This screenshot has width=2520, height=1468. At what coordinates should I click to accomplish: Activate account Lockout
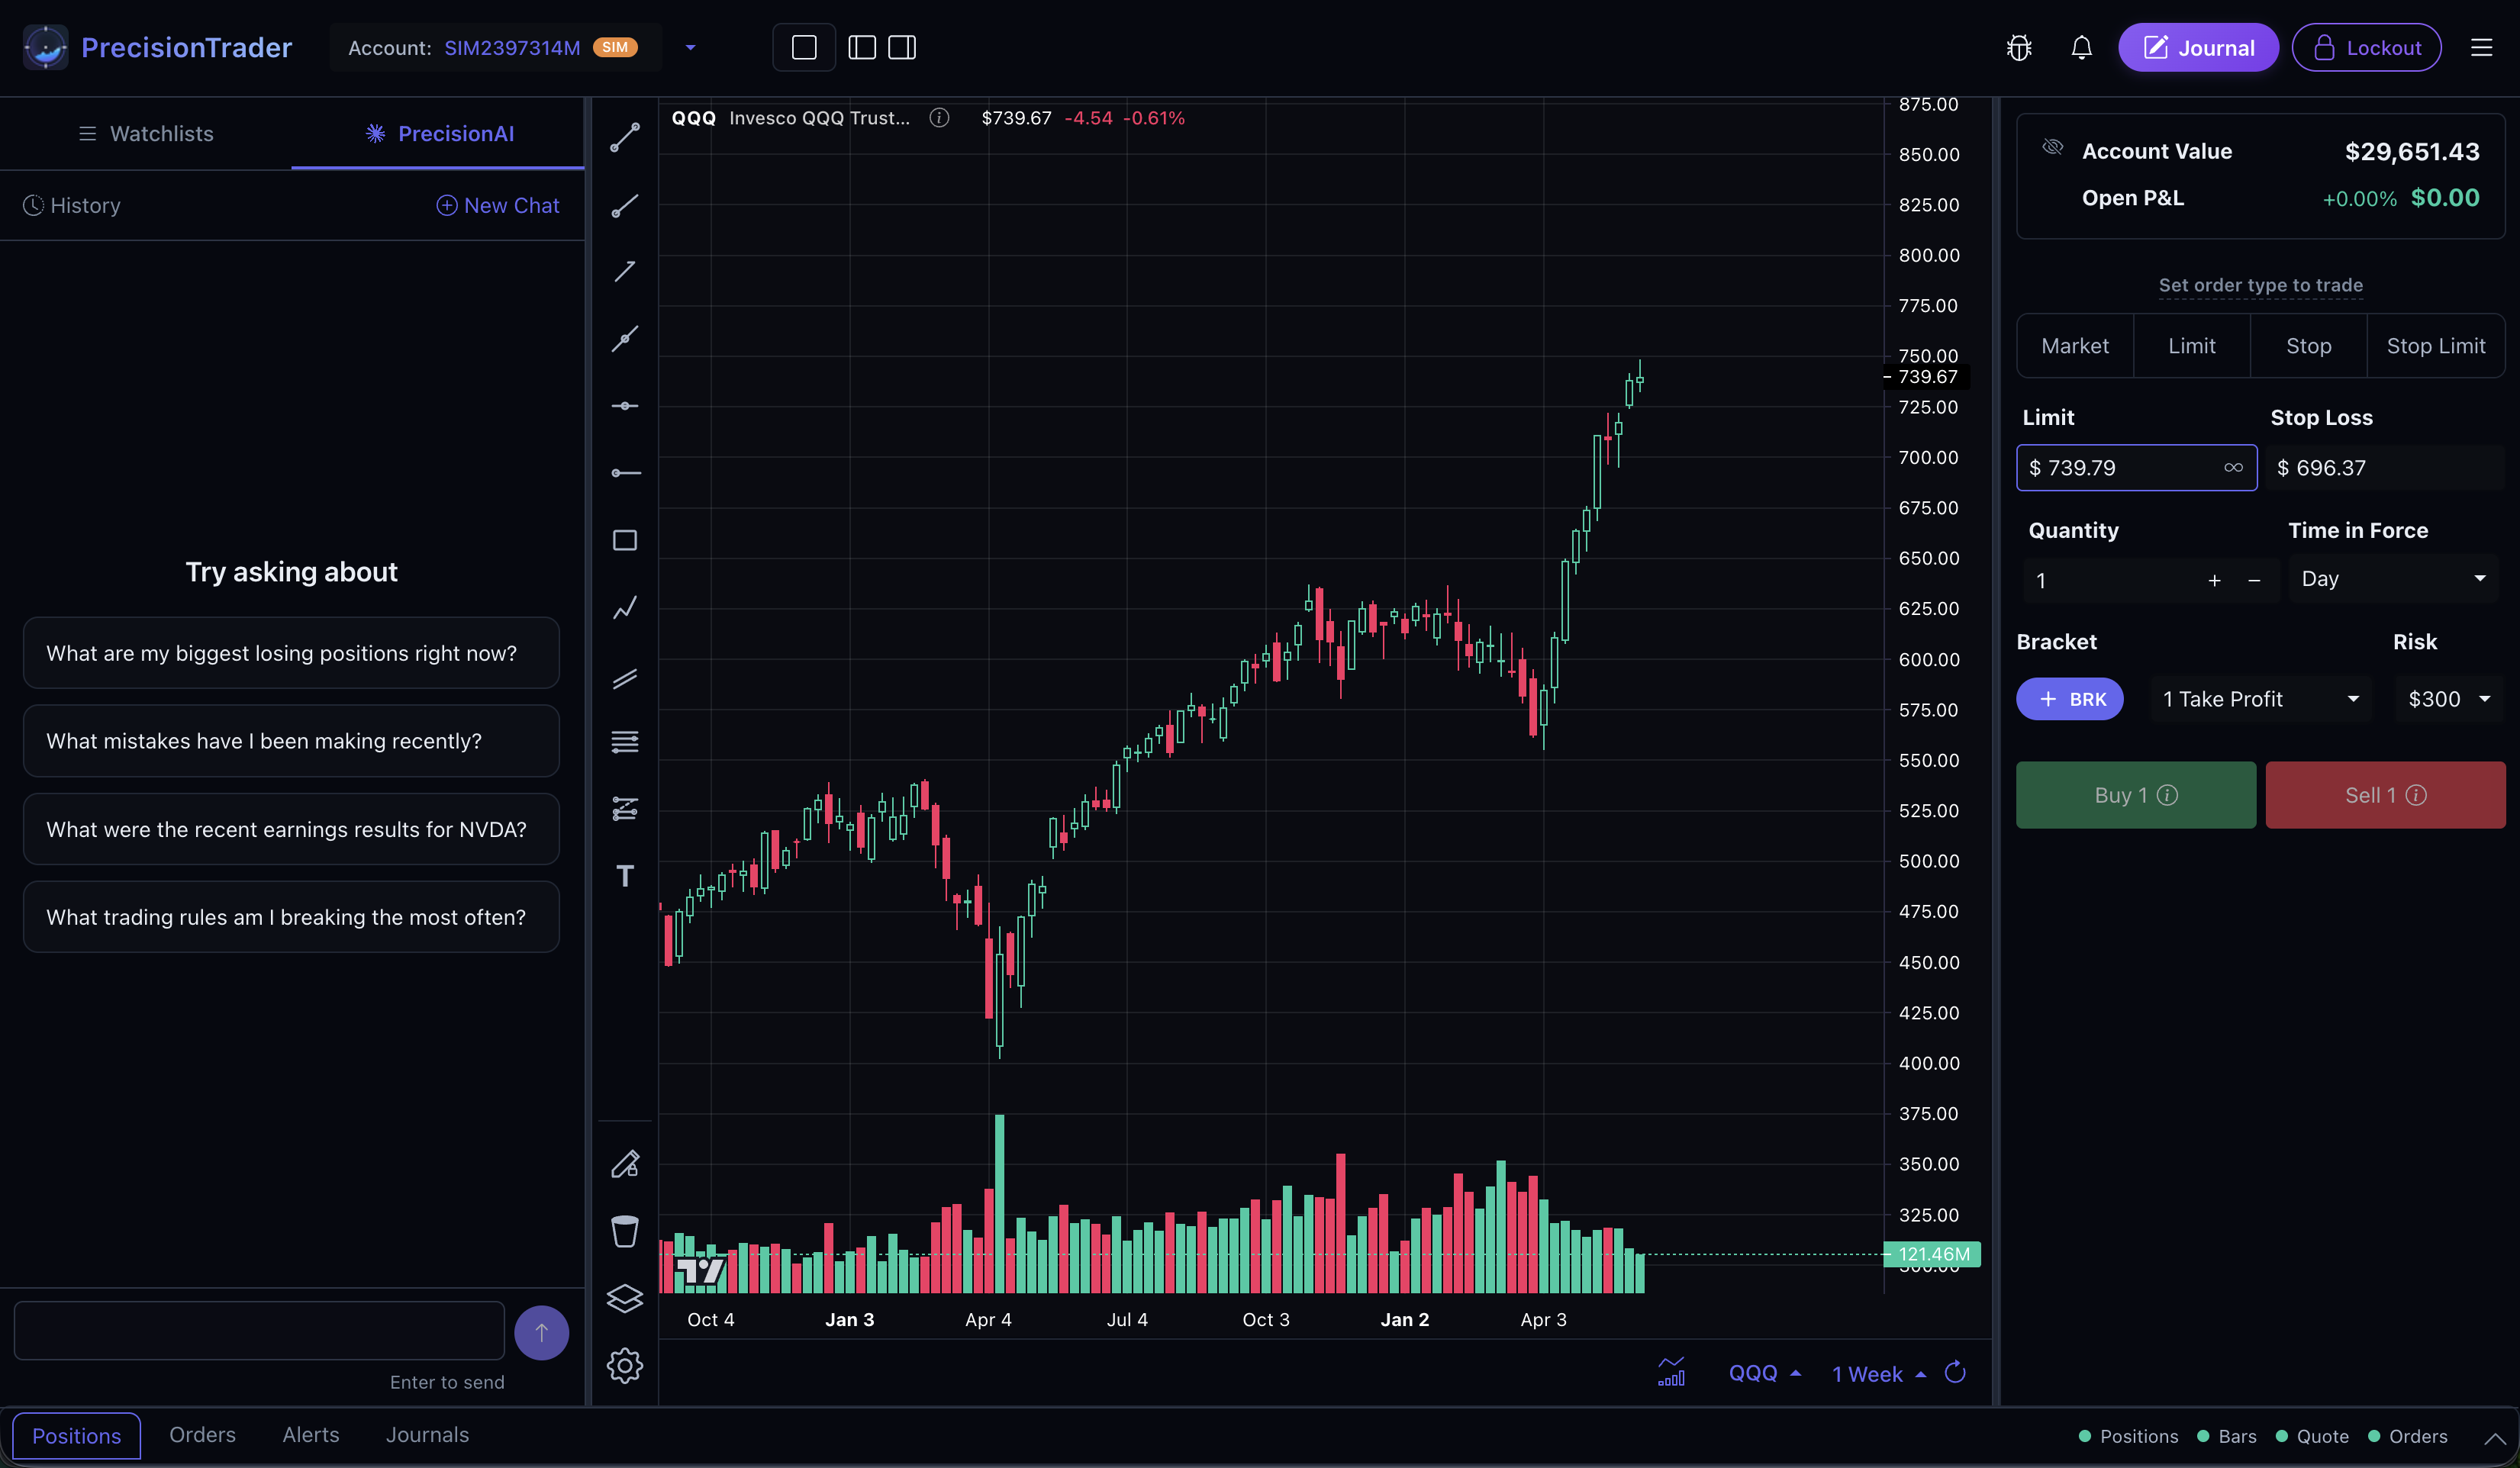click(x=2366, y=48)
